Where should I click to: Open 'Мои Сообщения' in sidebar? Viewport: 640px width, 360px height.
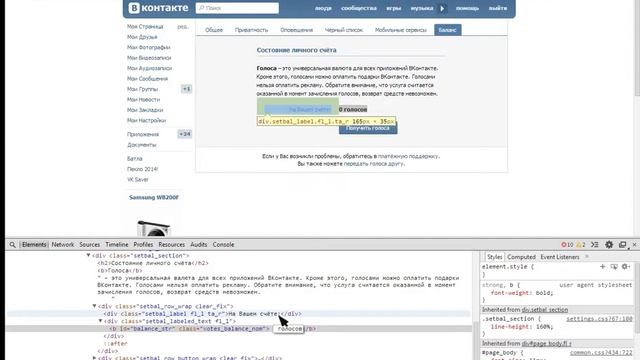[x=147, y=79]
